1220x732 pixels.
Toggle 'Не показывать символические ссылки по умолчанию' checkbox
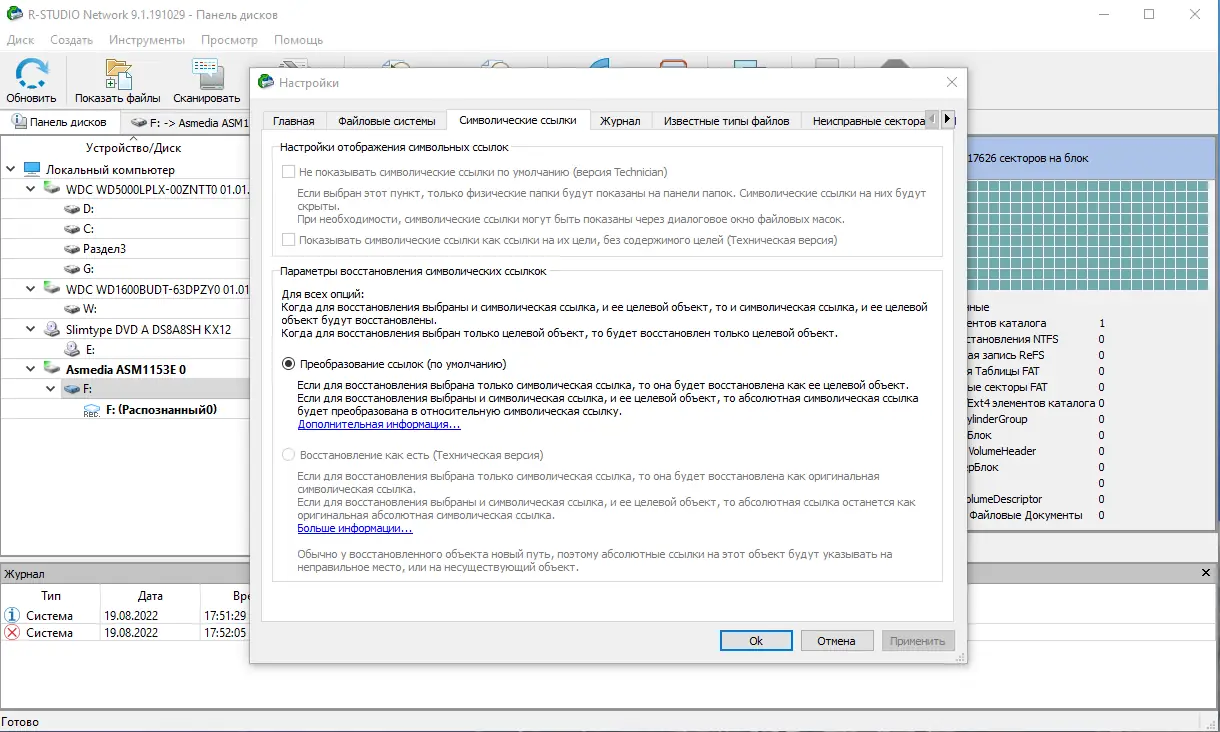pos(289,172)
